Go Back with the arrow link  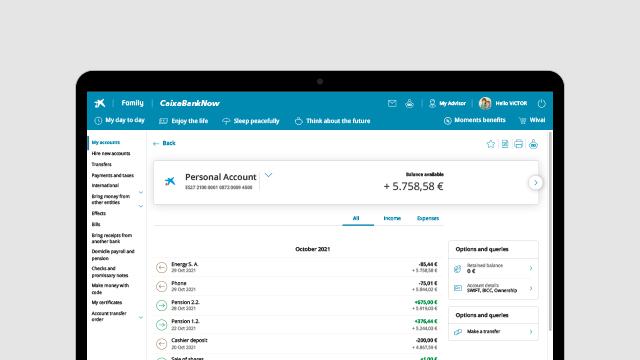pyautogui.click(x=164, y=143)
